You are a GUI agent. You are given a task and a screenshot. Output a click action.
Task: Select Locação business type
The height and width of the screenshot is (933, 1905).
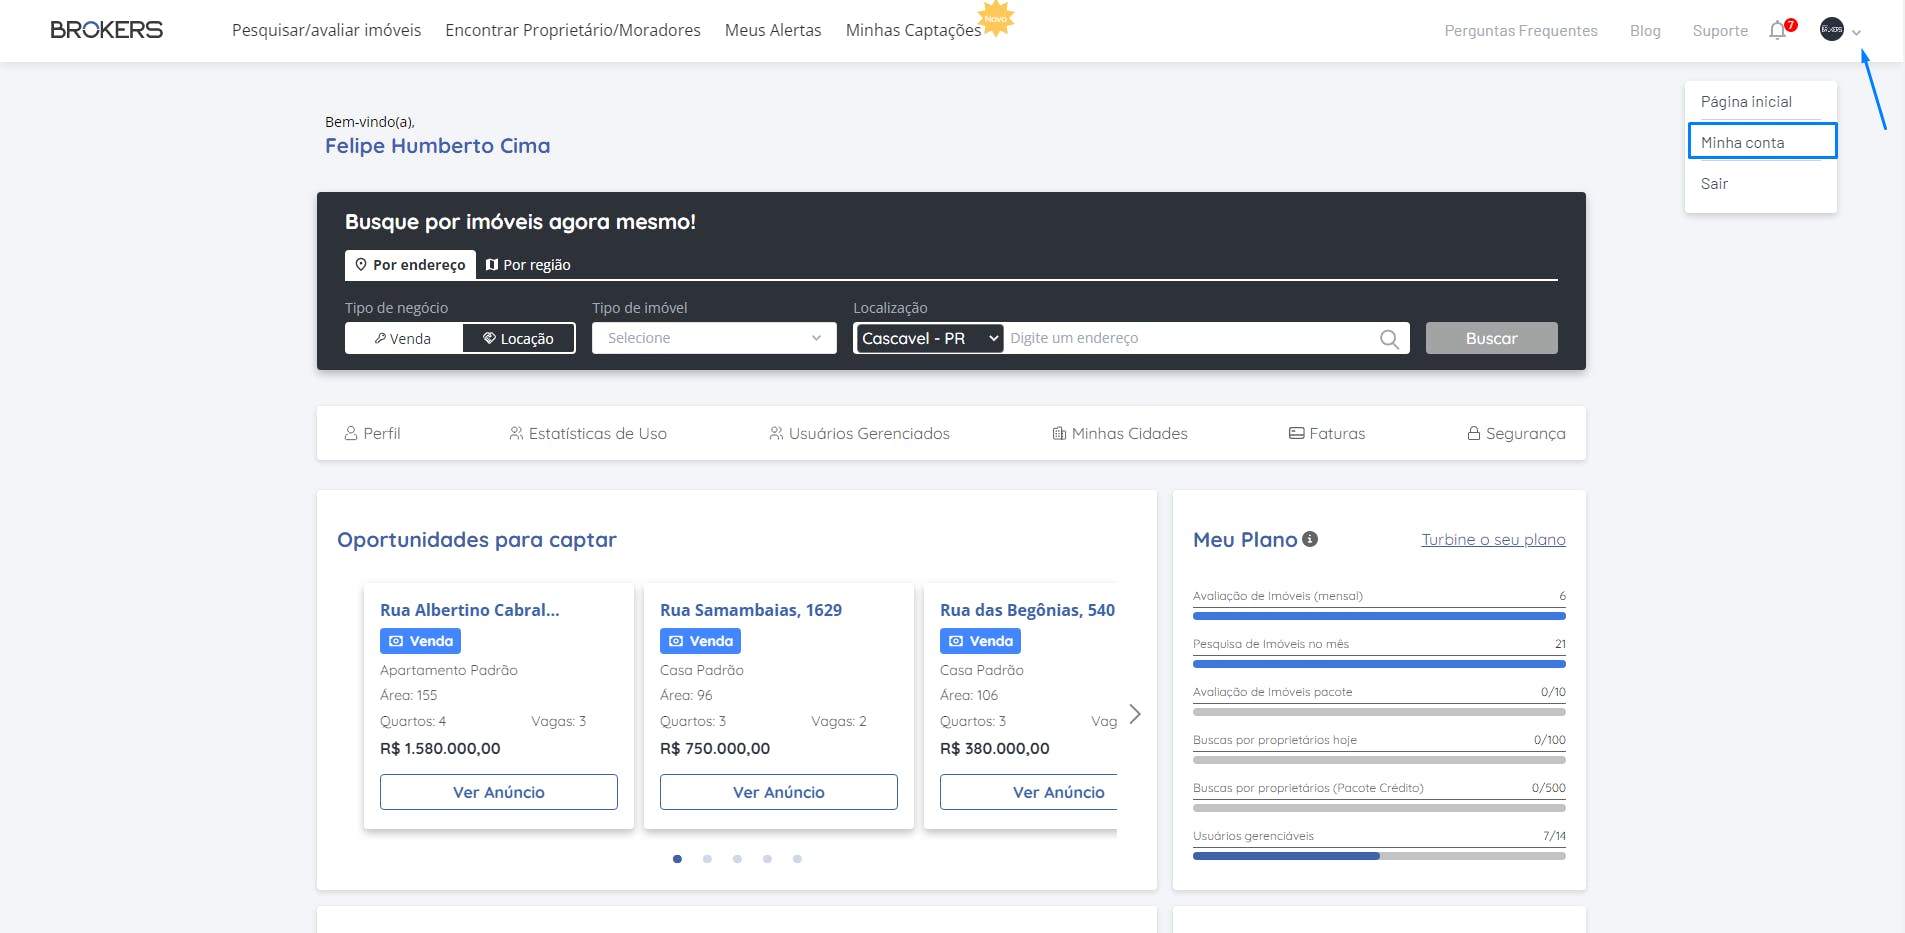coord(518,338)
